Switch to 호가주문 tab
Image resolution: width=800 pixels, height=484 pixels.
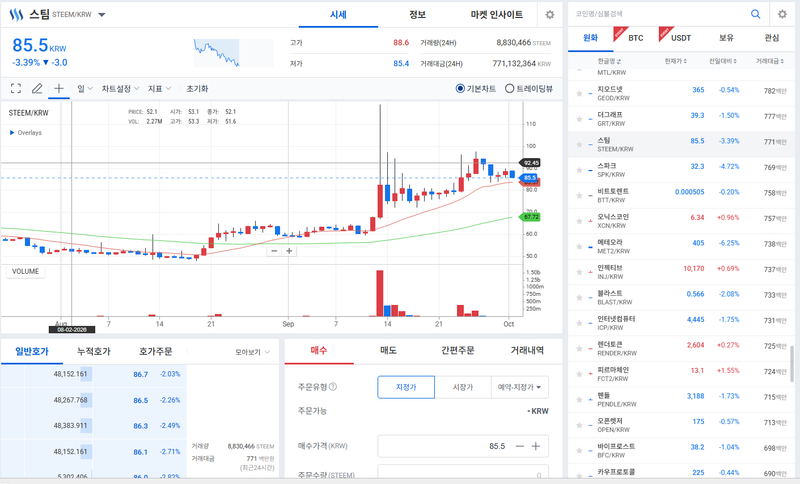click(156, 351)
